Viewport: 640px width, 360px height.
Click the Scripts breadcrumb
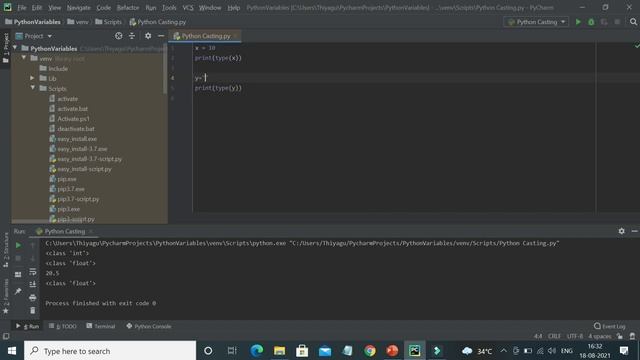tap(108, 22)
